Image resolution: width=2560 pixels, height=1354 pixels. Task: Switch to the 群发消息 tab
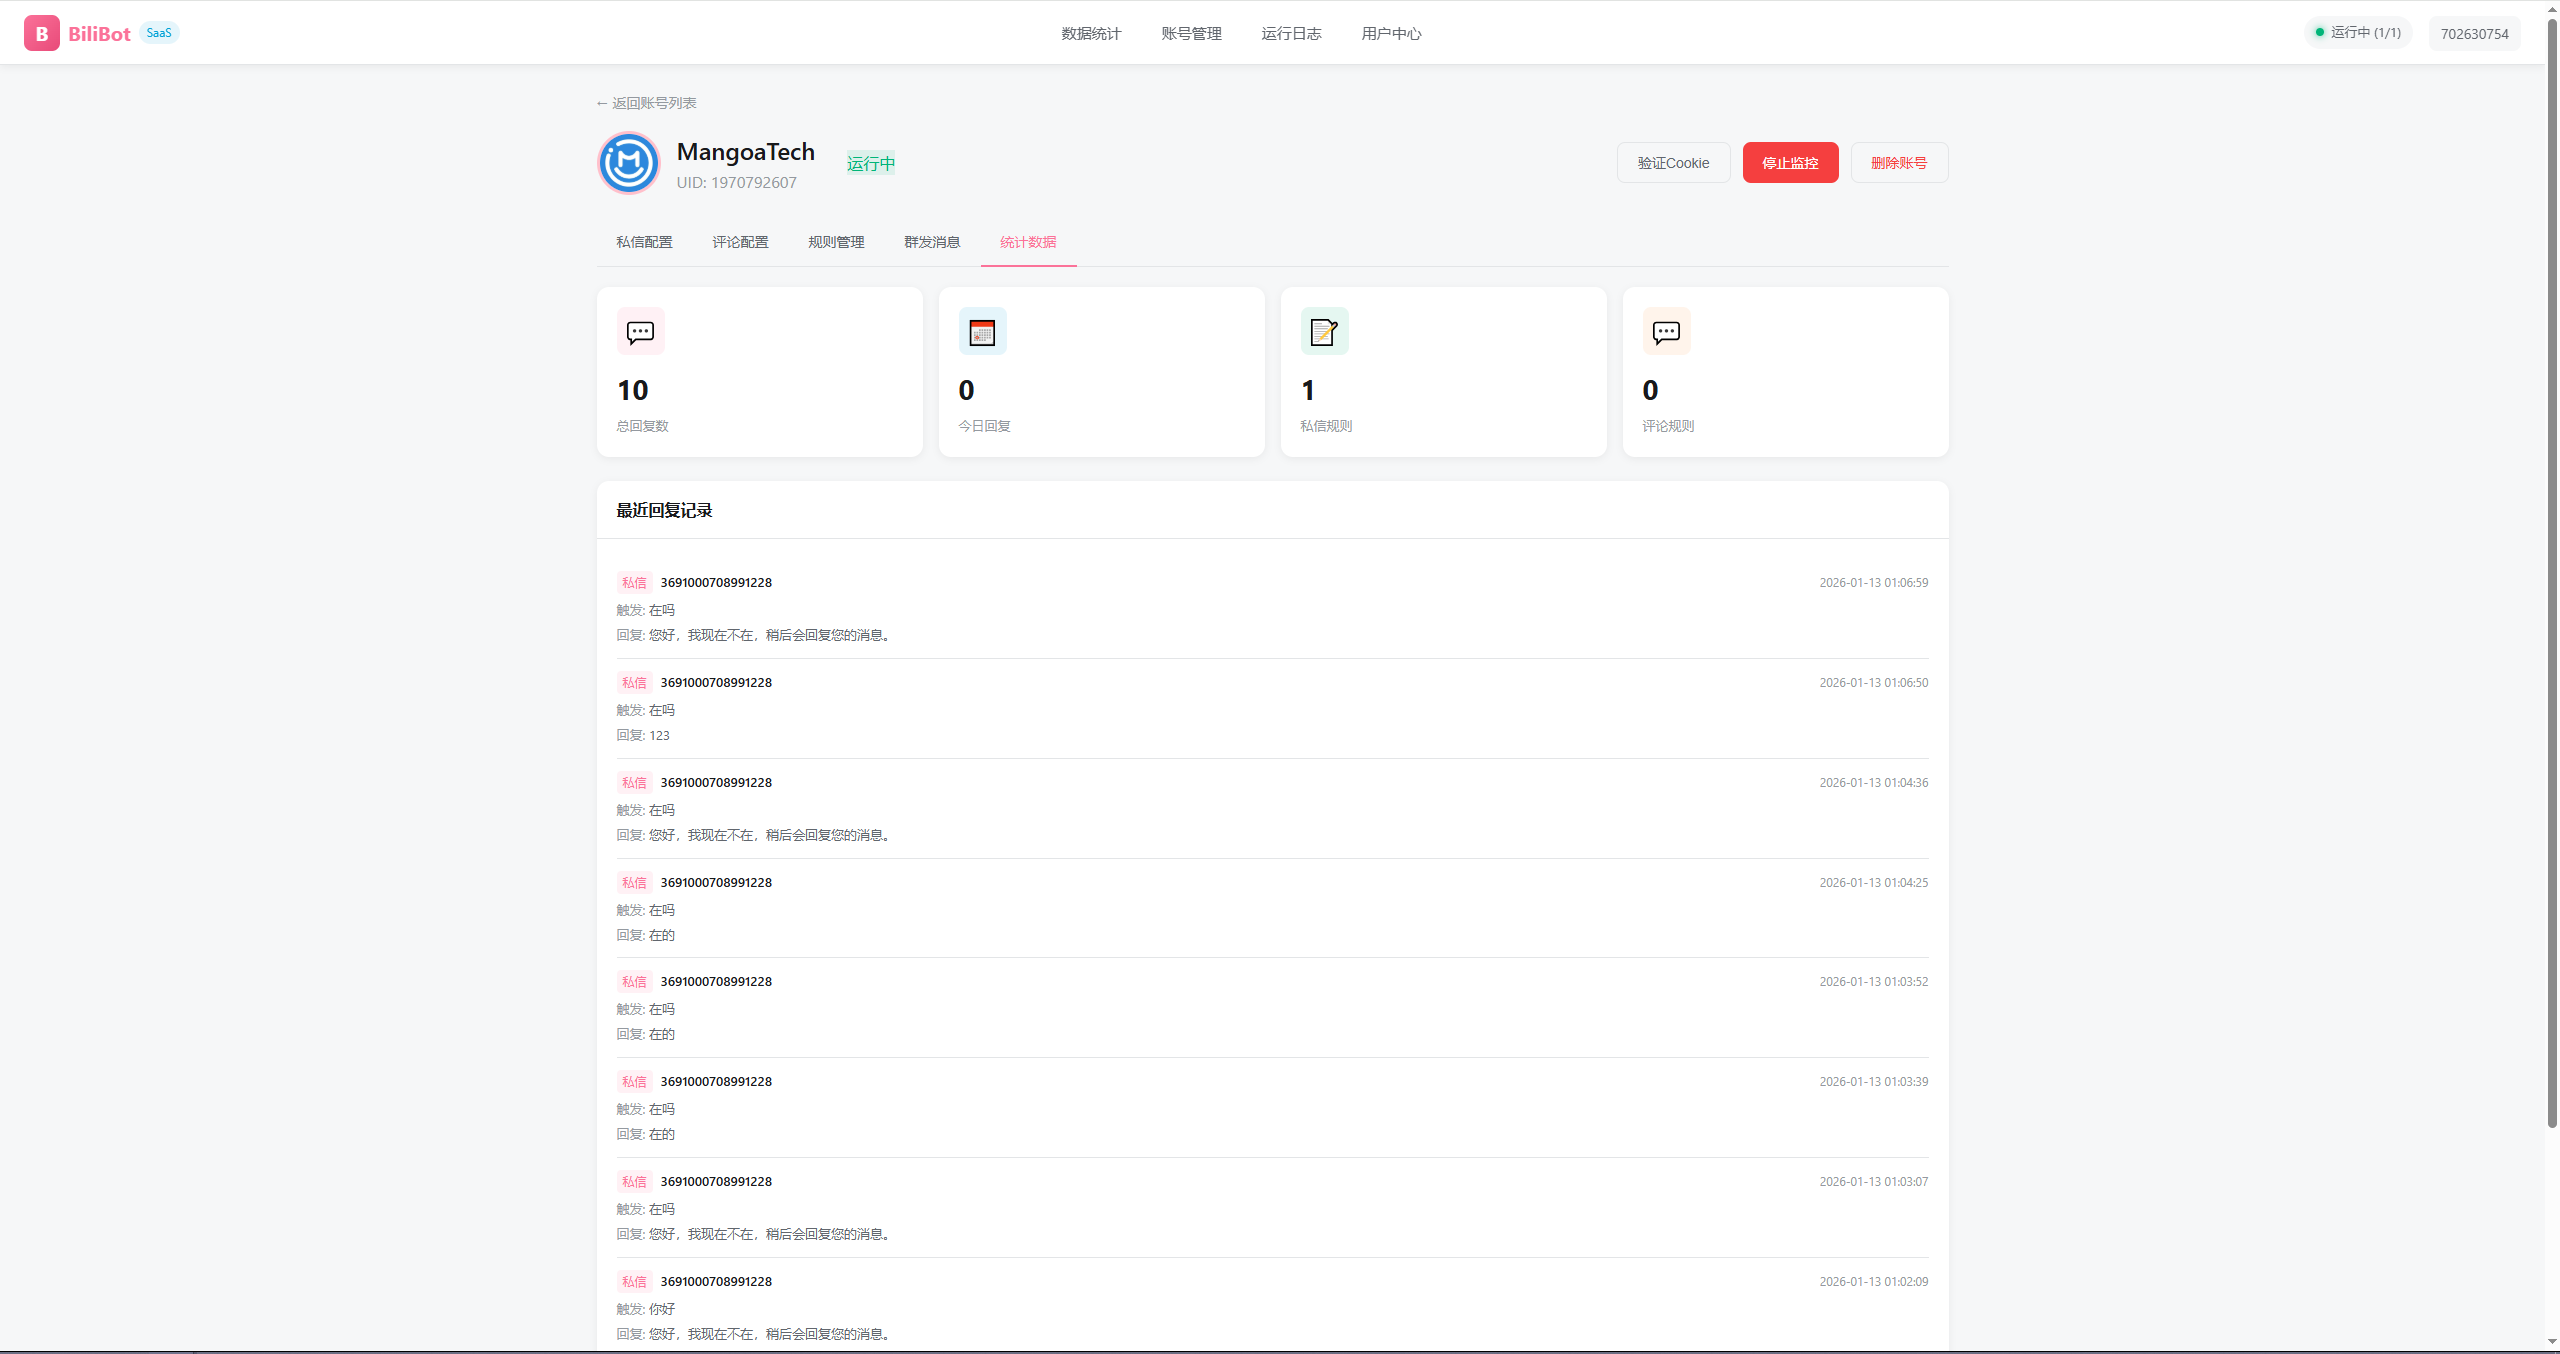pyautogui.click(x=931, y=242)
